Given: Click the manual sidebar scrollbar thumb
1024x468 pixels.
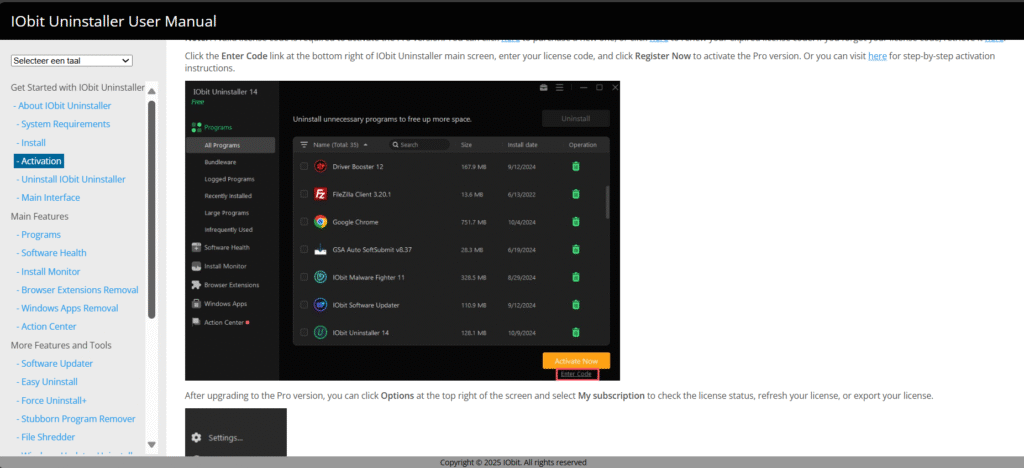Looking at the screenshot, I should pyautogui.click(x=152, y=209).
